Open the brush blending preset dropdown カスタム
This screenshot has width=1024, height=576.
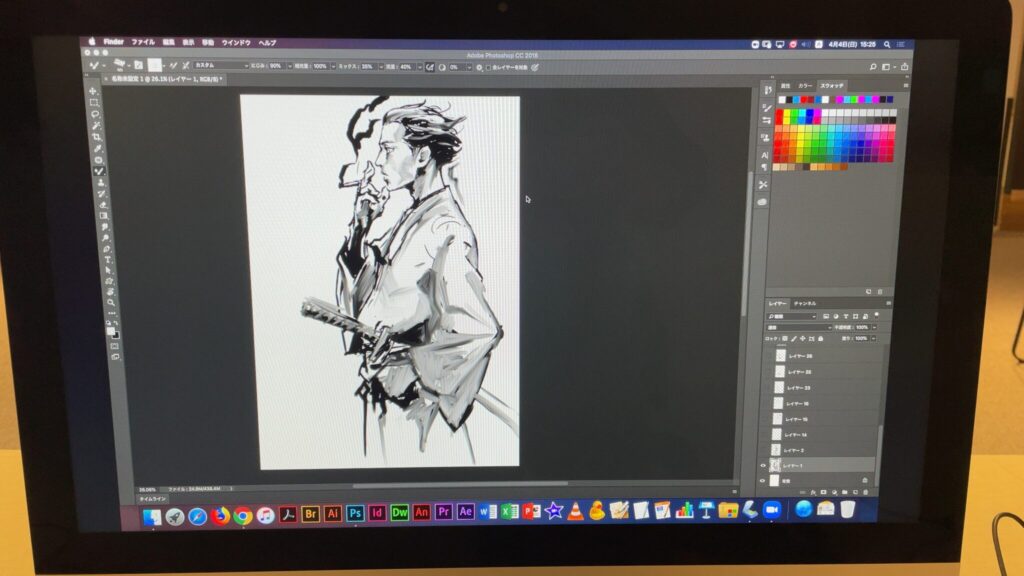point(221,65)
